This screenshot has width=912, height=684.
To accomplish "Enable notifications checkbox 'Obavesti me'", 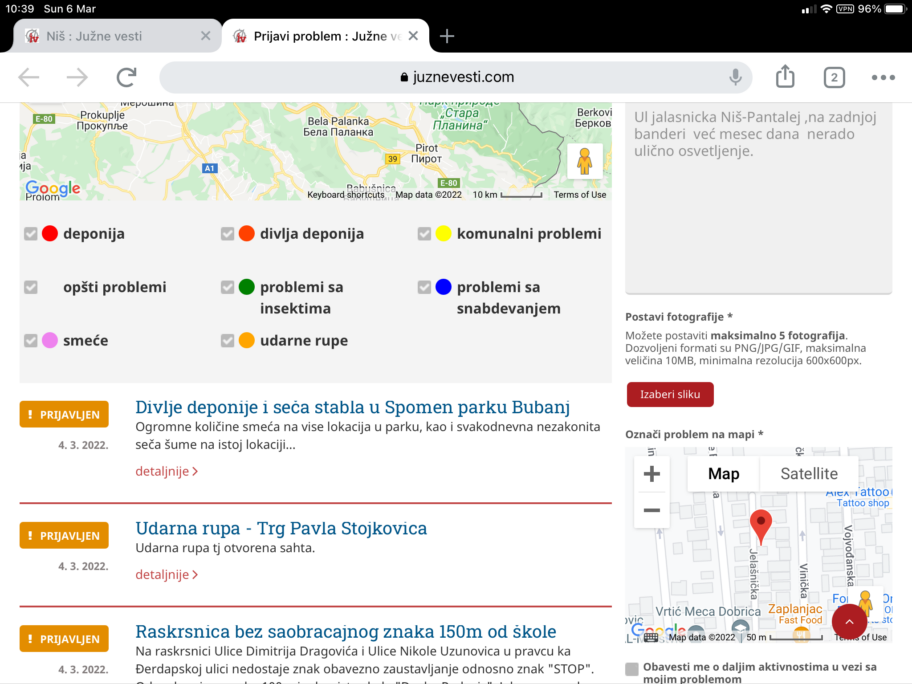I will point(632,669).
